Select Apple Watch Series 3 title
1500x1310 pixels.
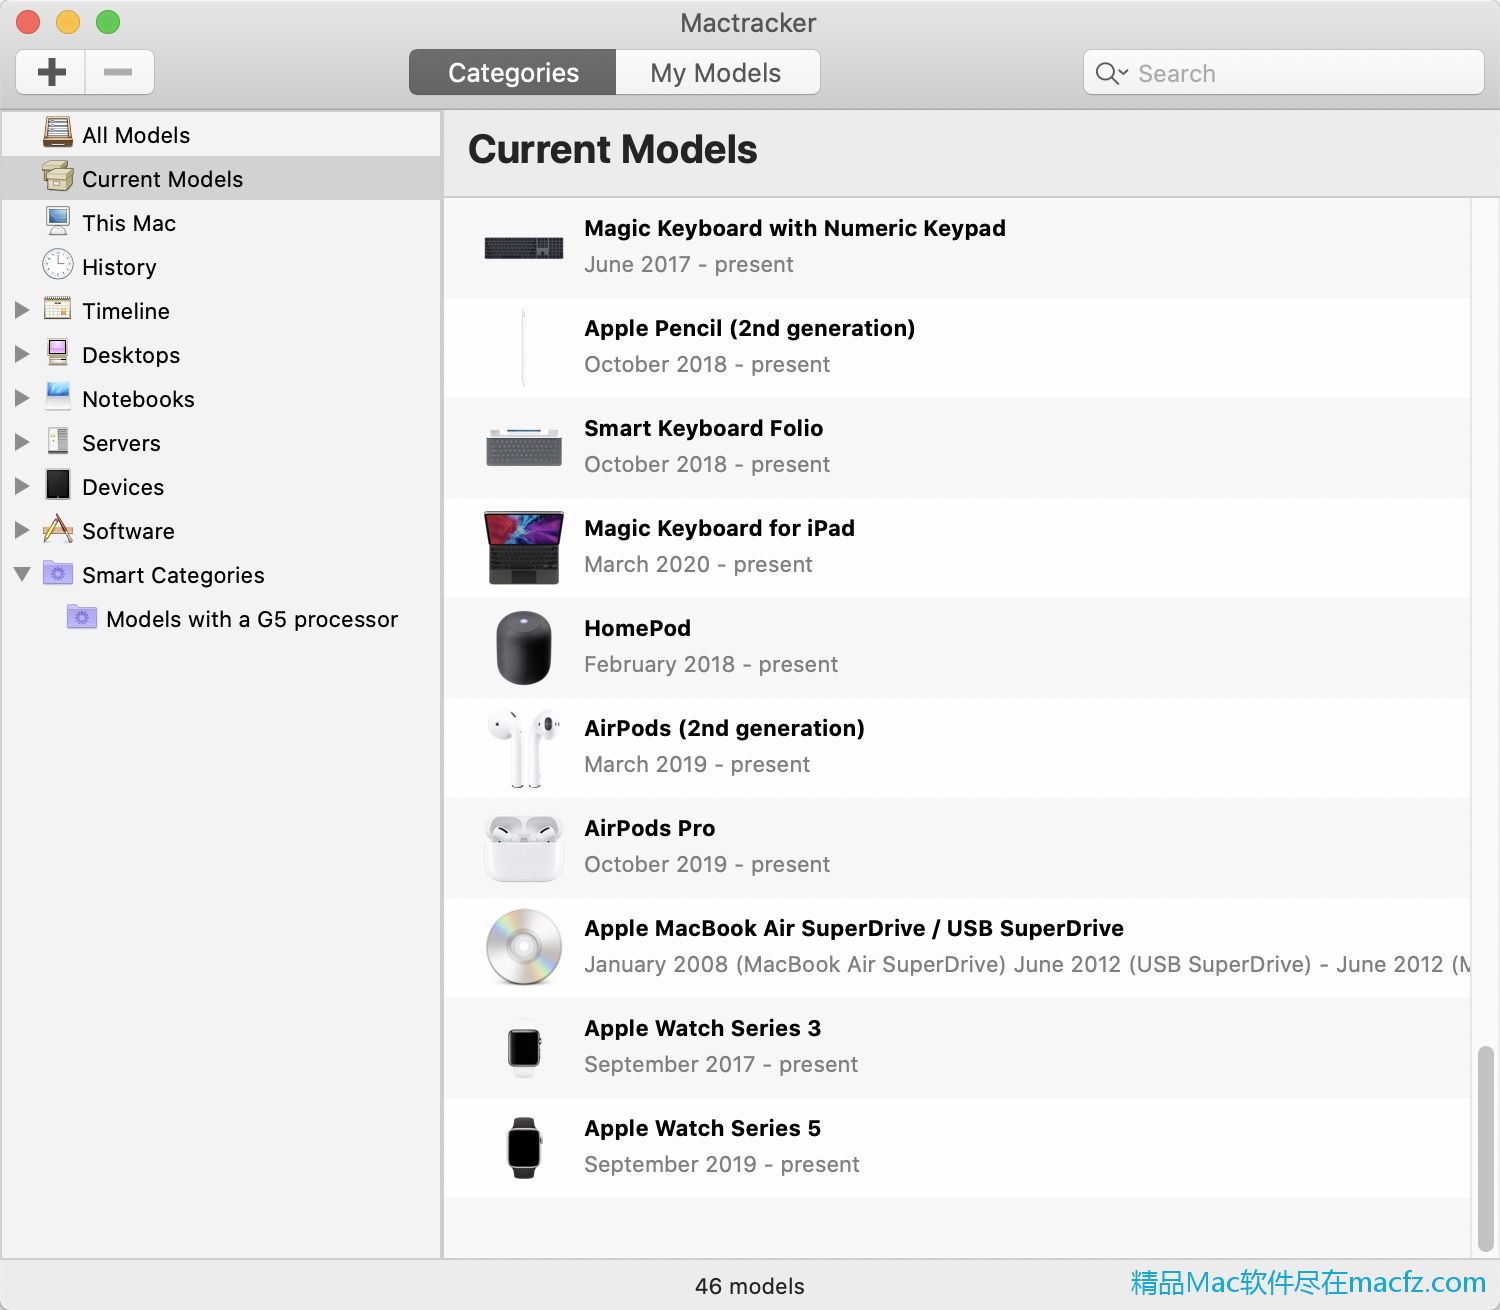(703, 1028)
